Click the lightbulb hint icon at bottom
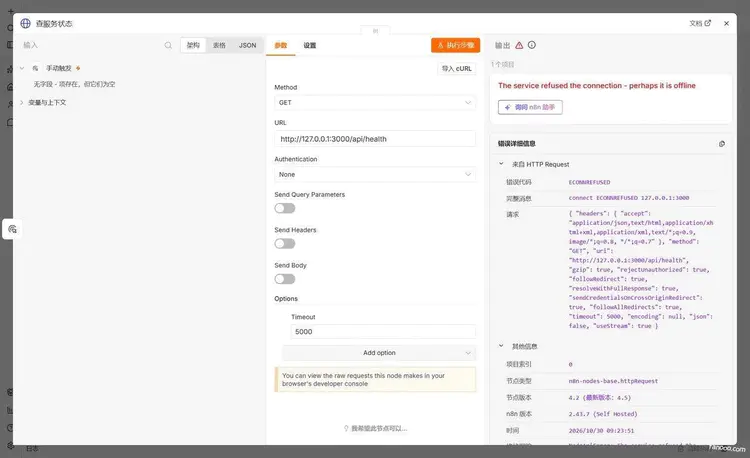 [x=346, y=428]
